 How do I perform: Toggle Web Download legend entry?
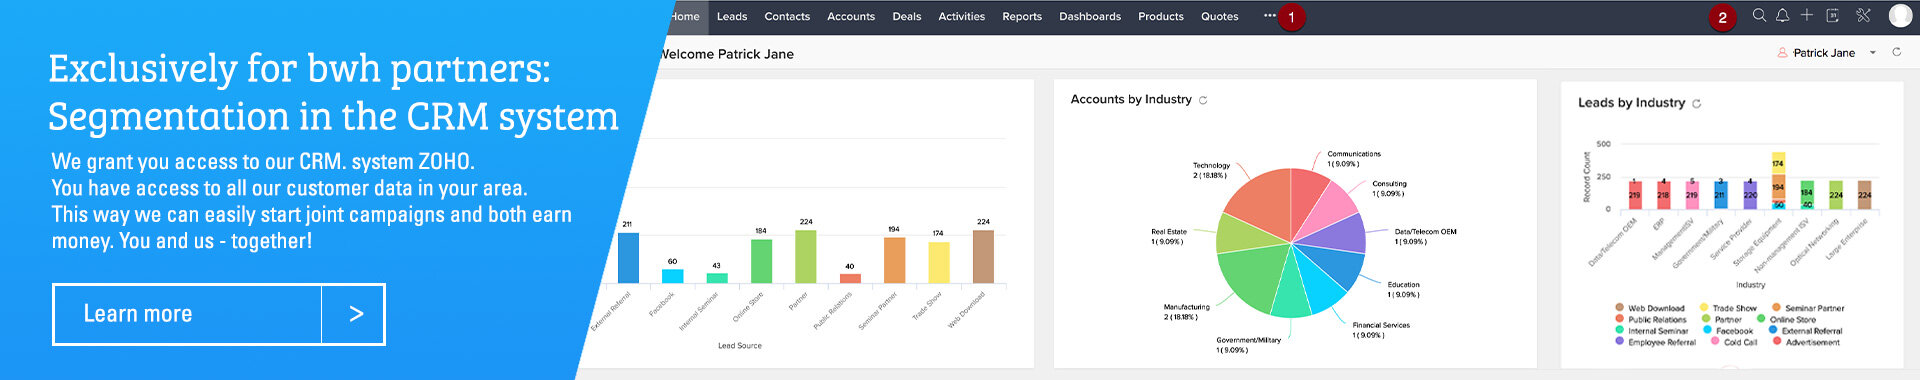click(1649, 309)
